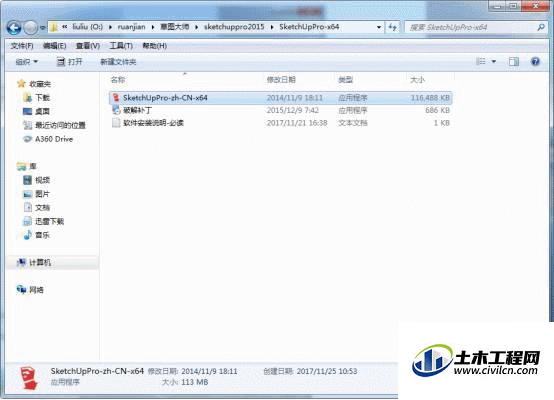
Task: Select the 破解补丁 file
Action: 138,110
